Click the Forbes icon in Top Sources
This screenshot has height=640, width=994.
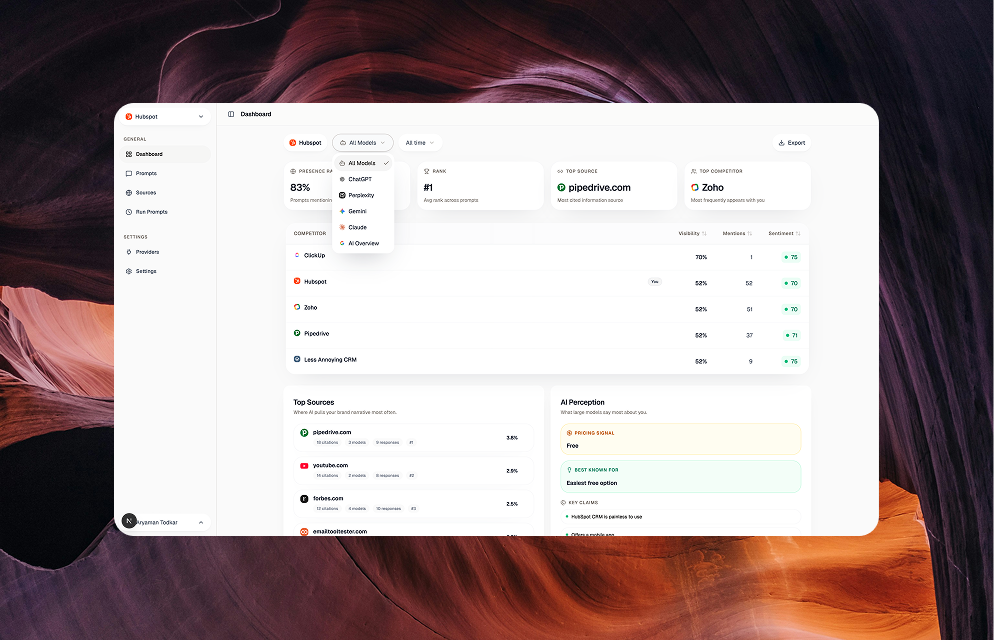304,499
